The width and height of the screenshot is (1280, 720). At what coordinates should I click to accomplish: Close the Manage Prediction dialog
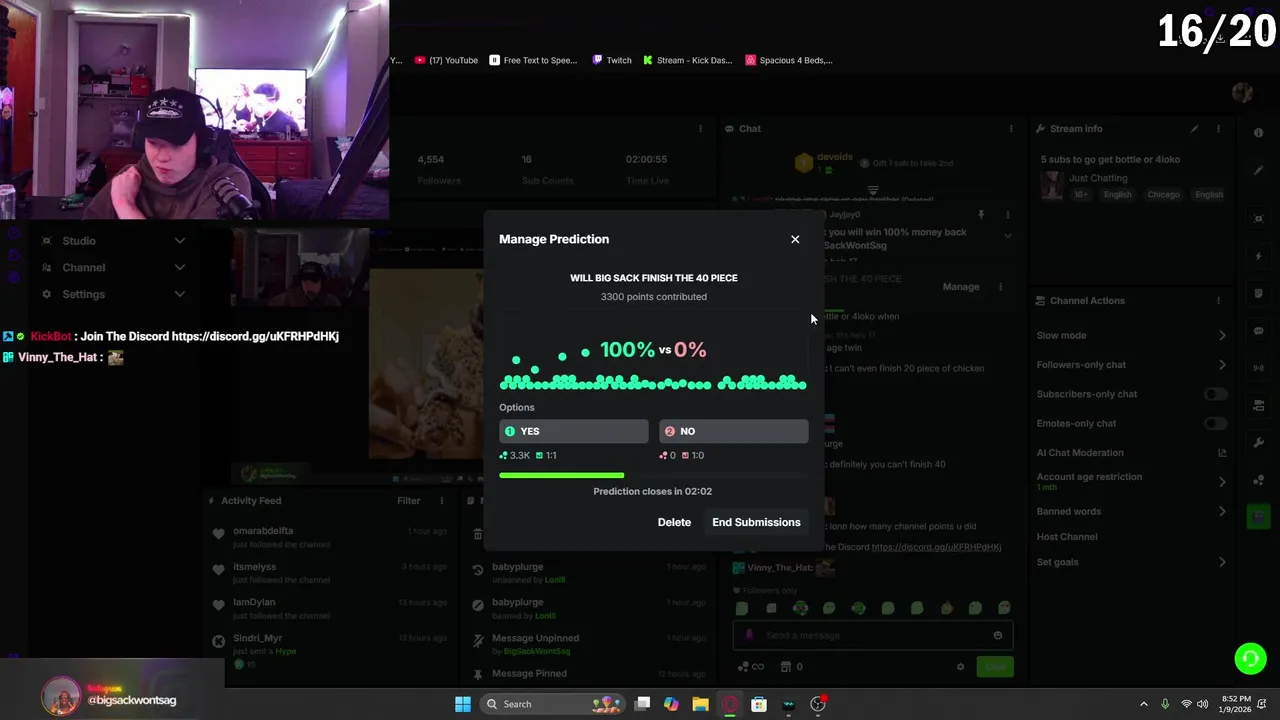click(795, 239)
